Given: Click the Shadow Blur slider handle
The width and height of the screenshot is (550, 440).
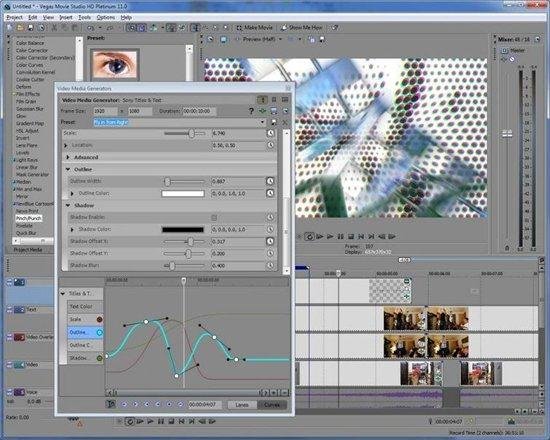Looking at the screenshot, I should (172, 266).
